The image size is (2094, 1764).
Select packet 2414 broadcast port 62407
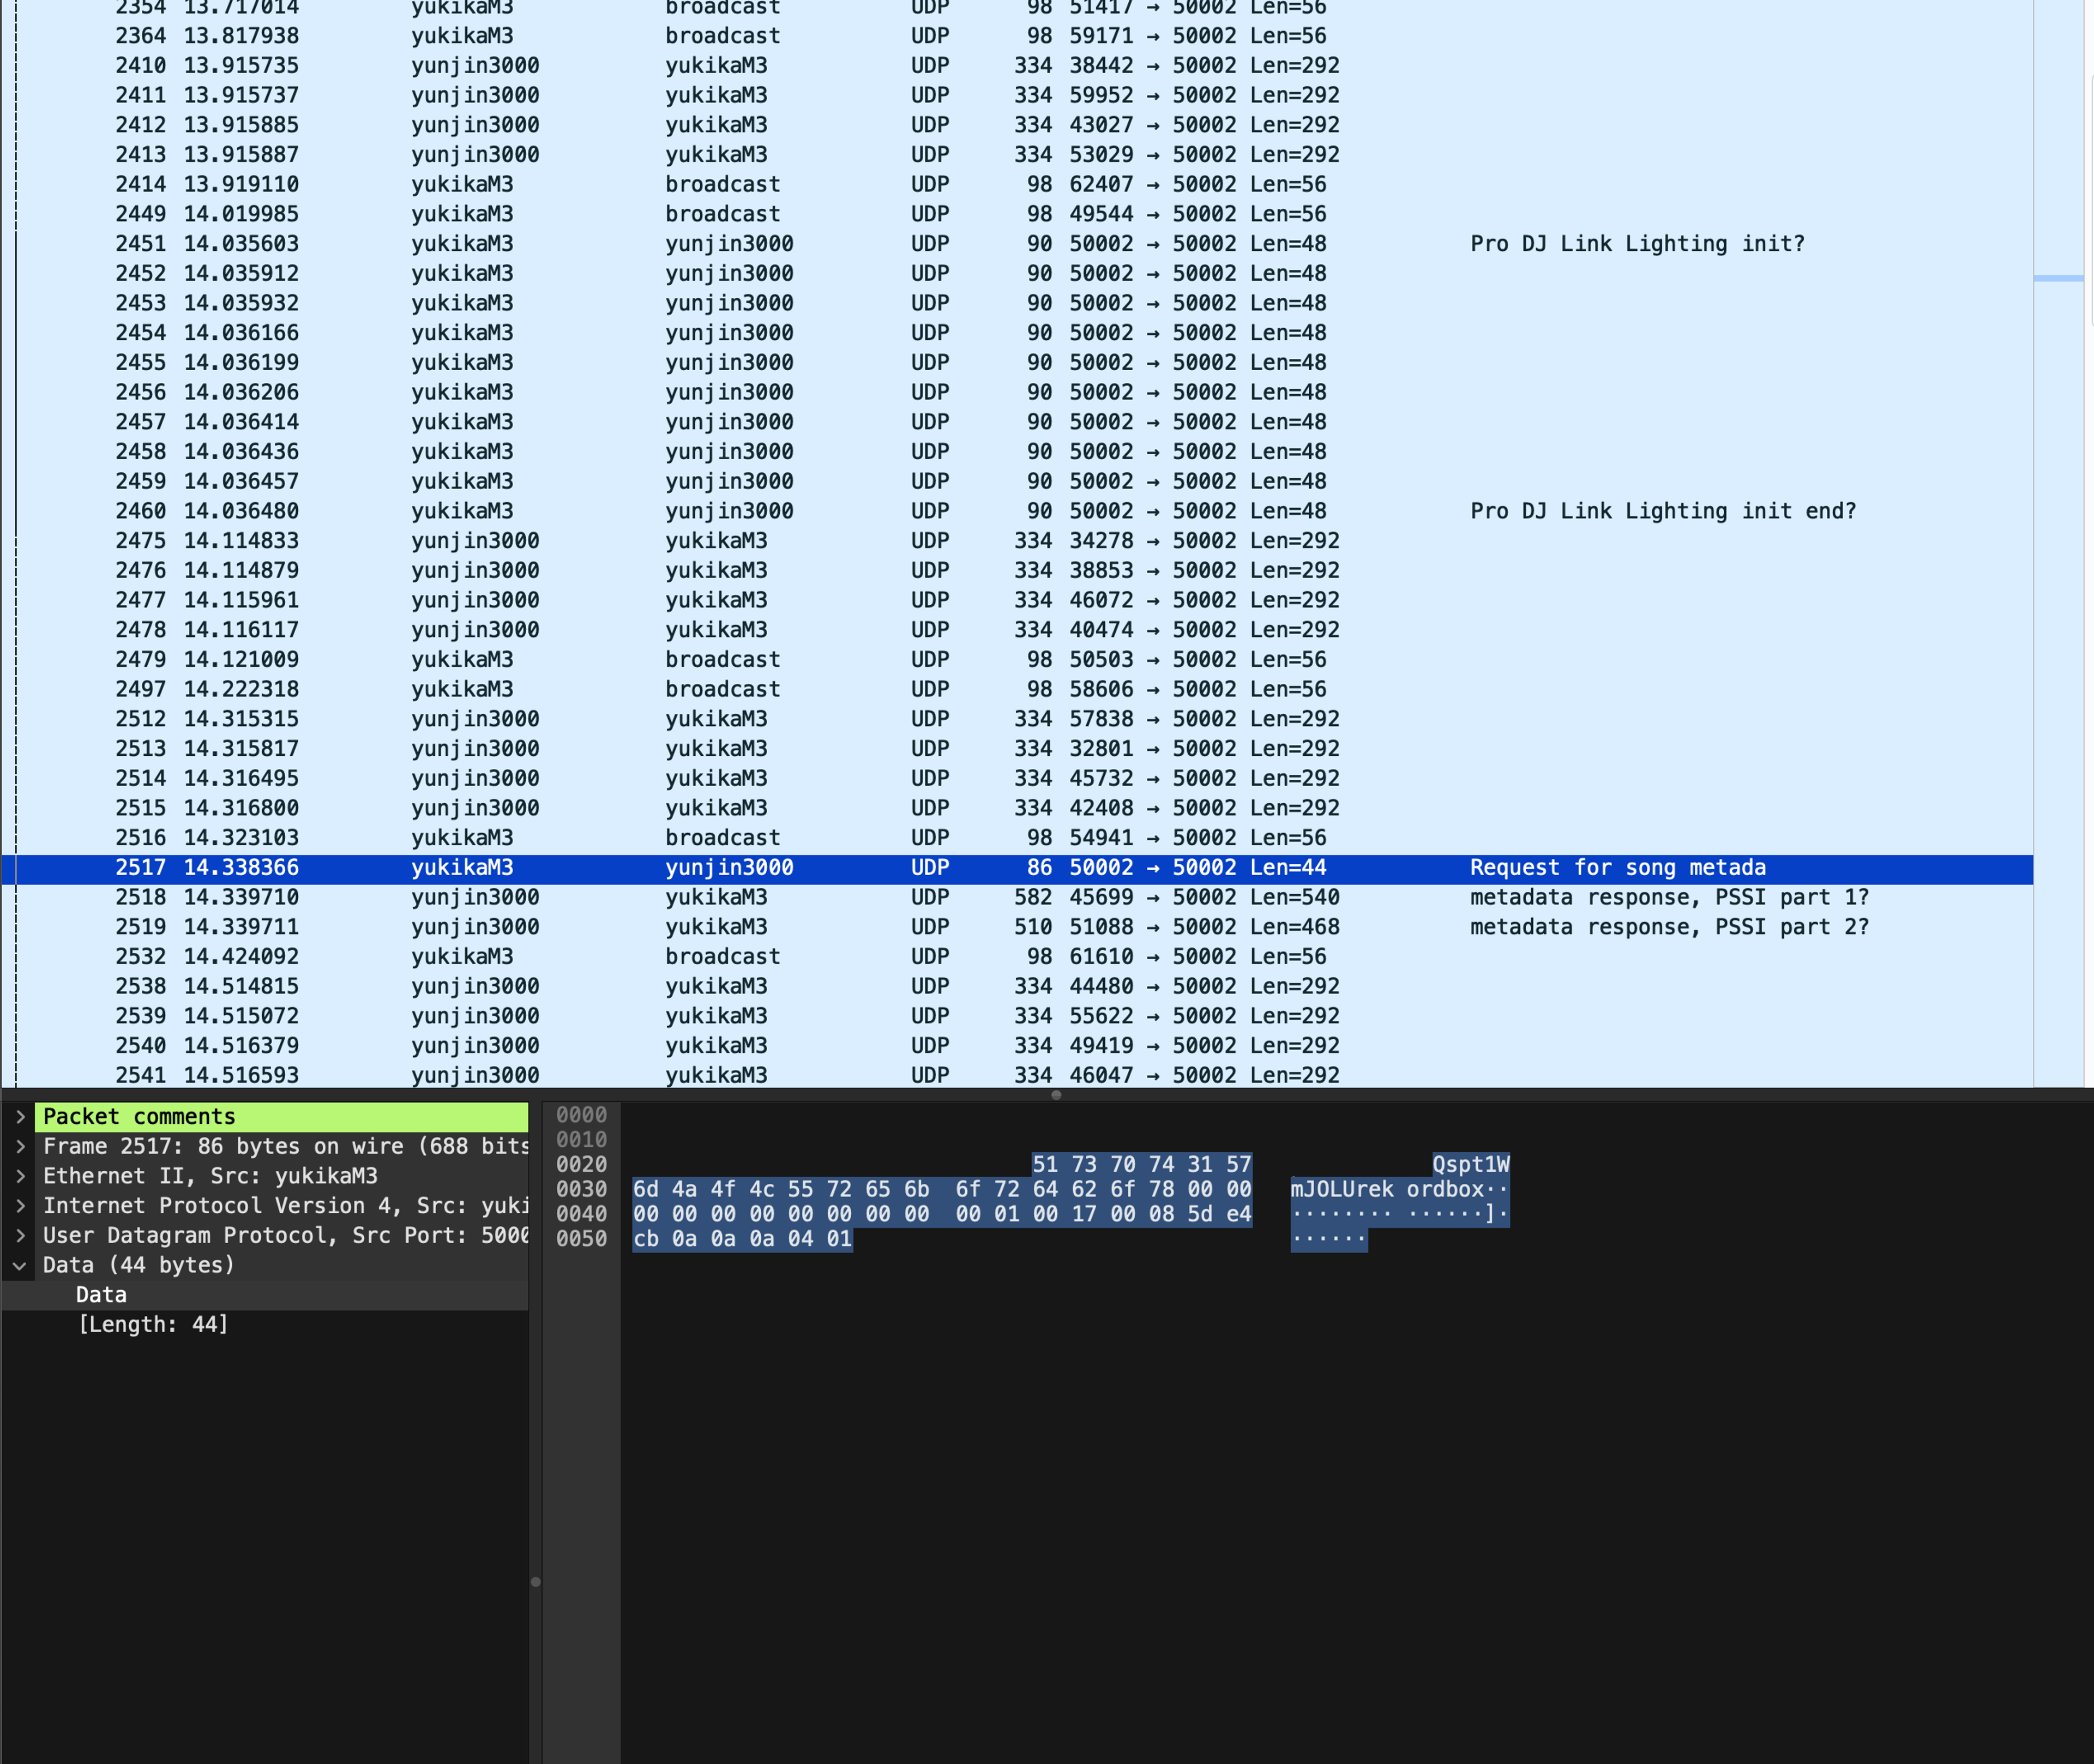(x=1017, y=185)
